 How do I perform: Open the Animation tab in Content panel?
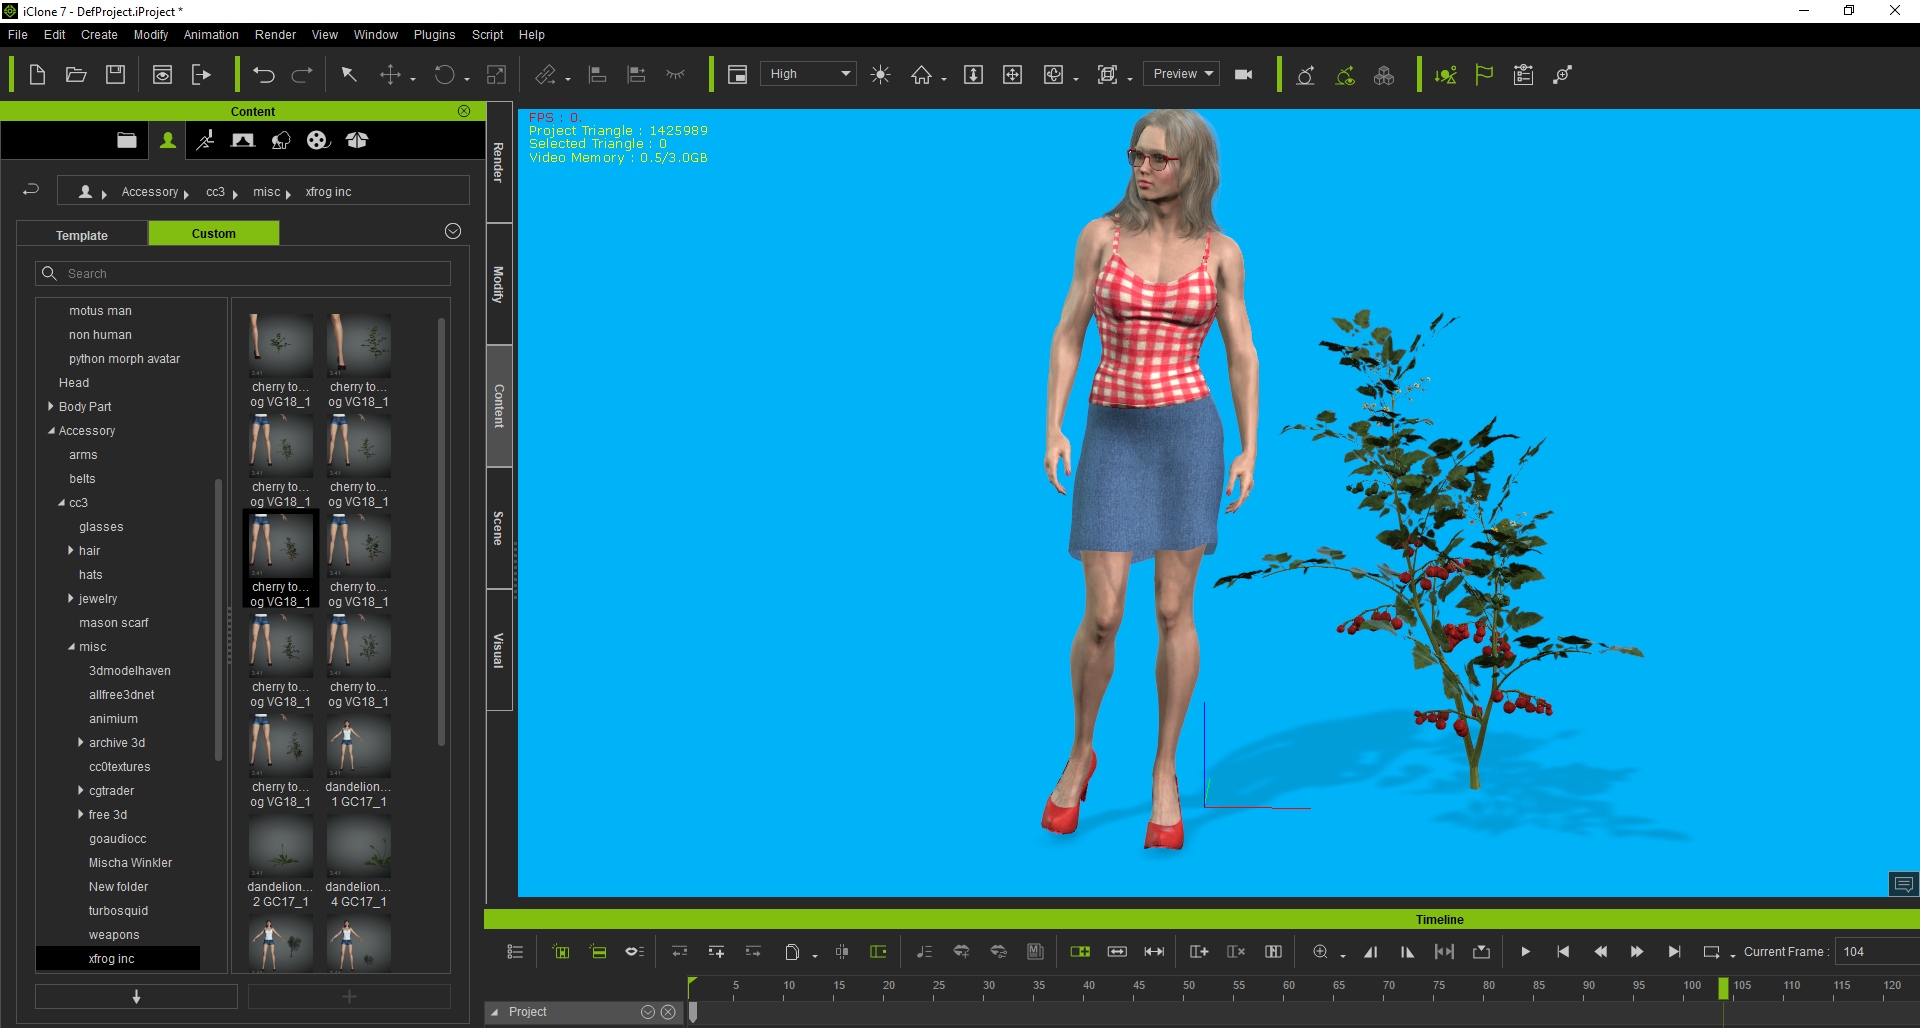(205, 140)
